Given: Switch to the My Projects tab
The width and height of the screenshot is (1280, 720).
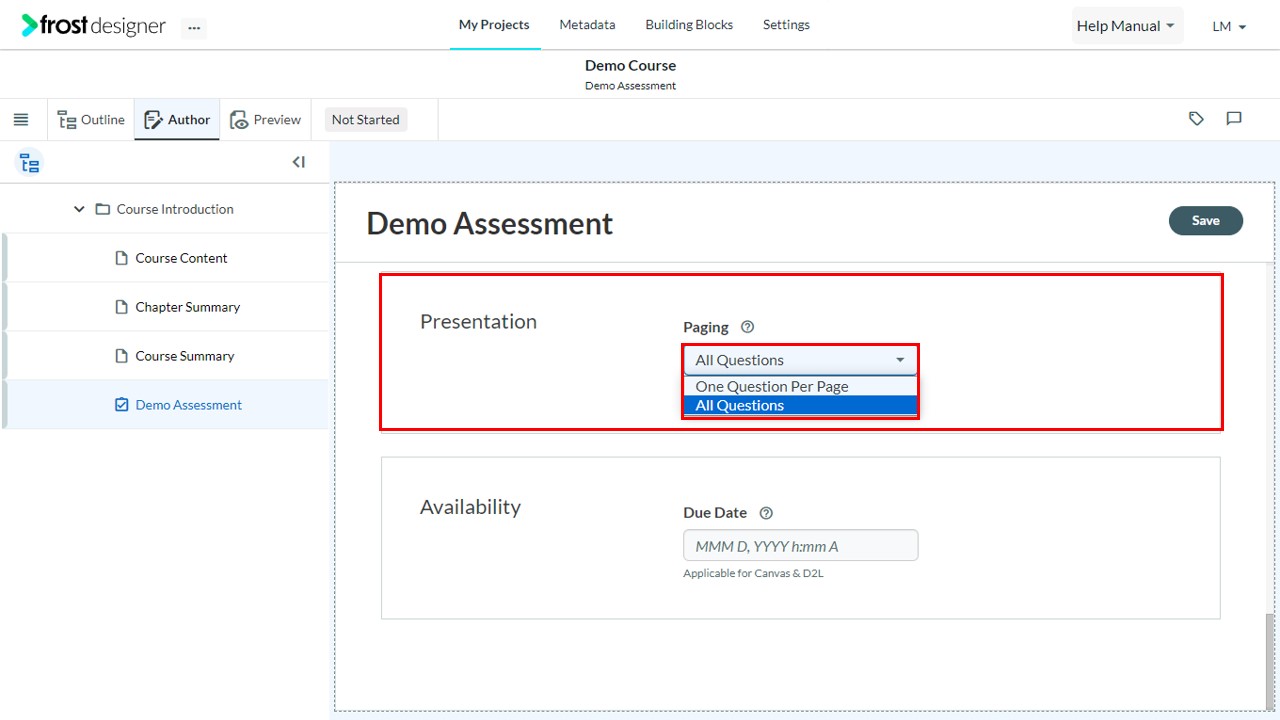Looking at the screenshot, I should point(494,25).
